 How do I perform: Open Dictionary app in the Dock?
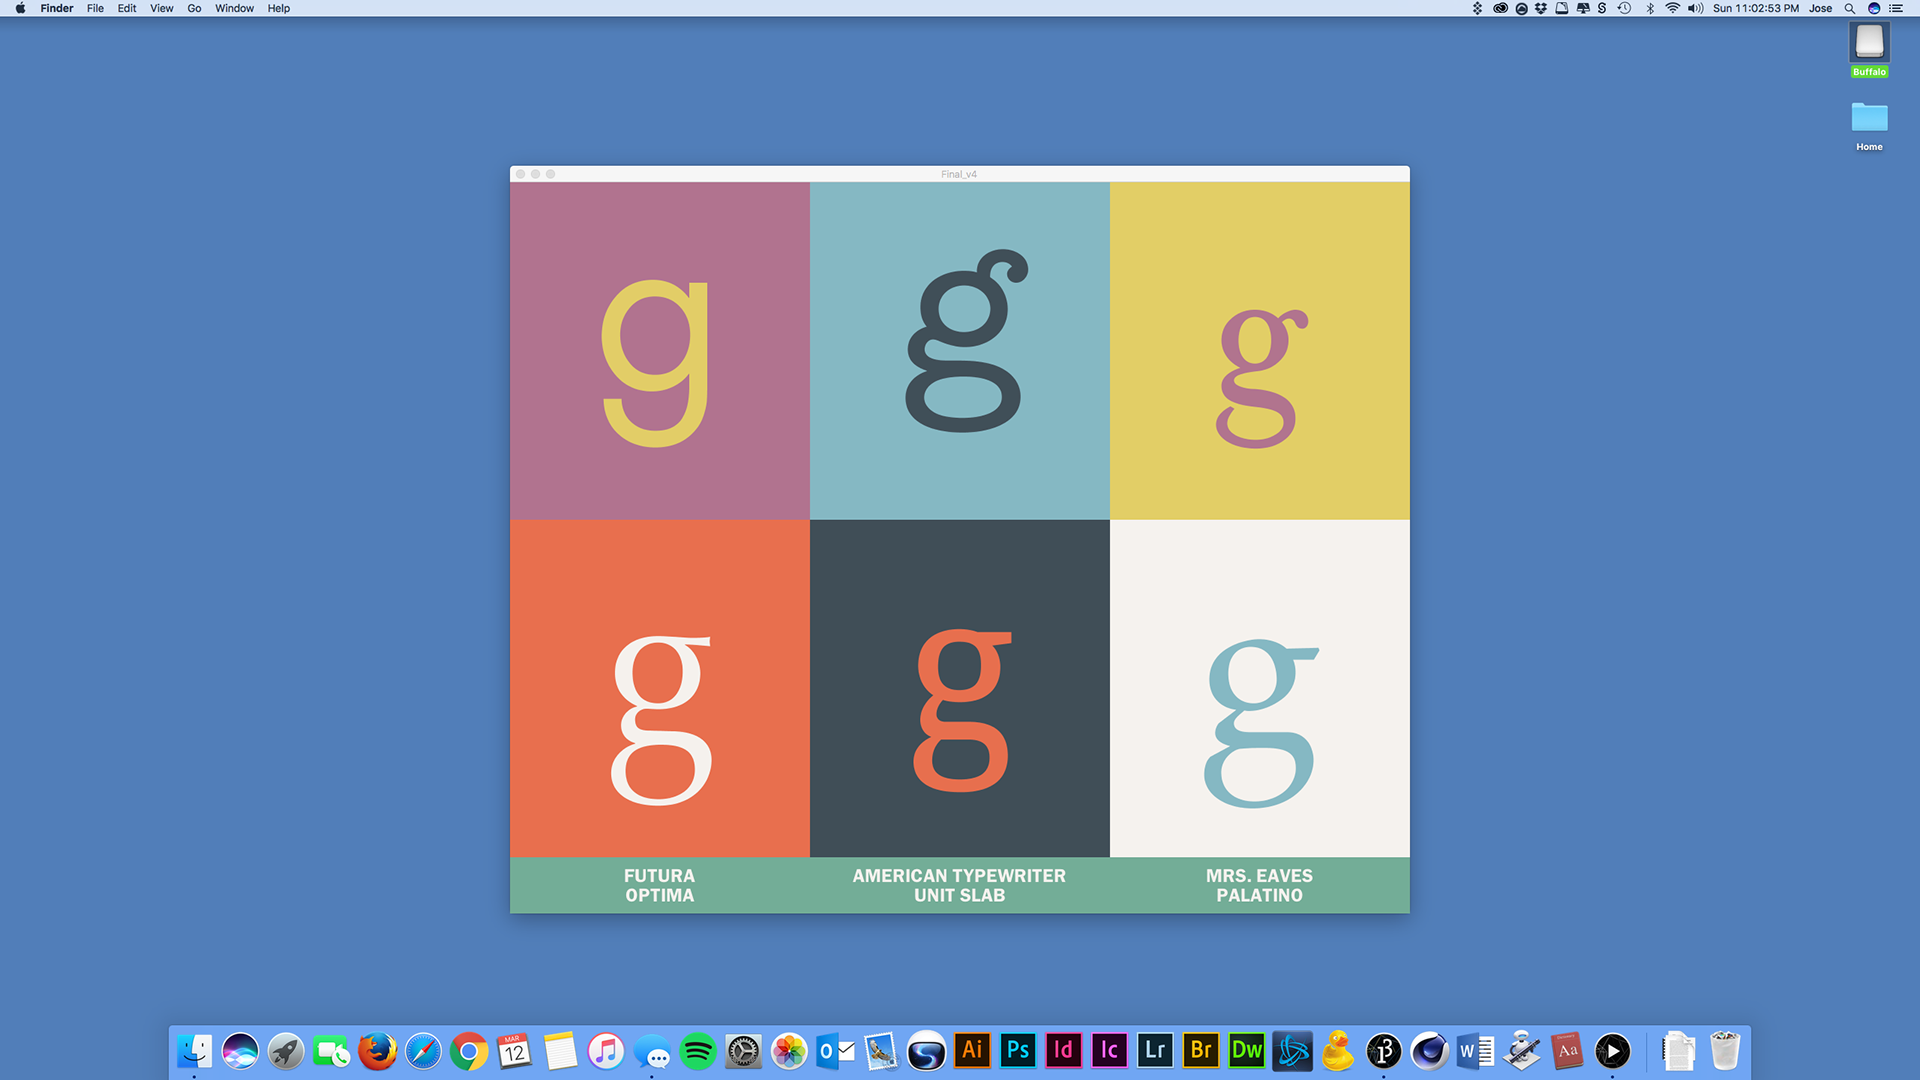coord(1567,1051)
